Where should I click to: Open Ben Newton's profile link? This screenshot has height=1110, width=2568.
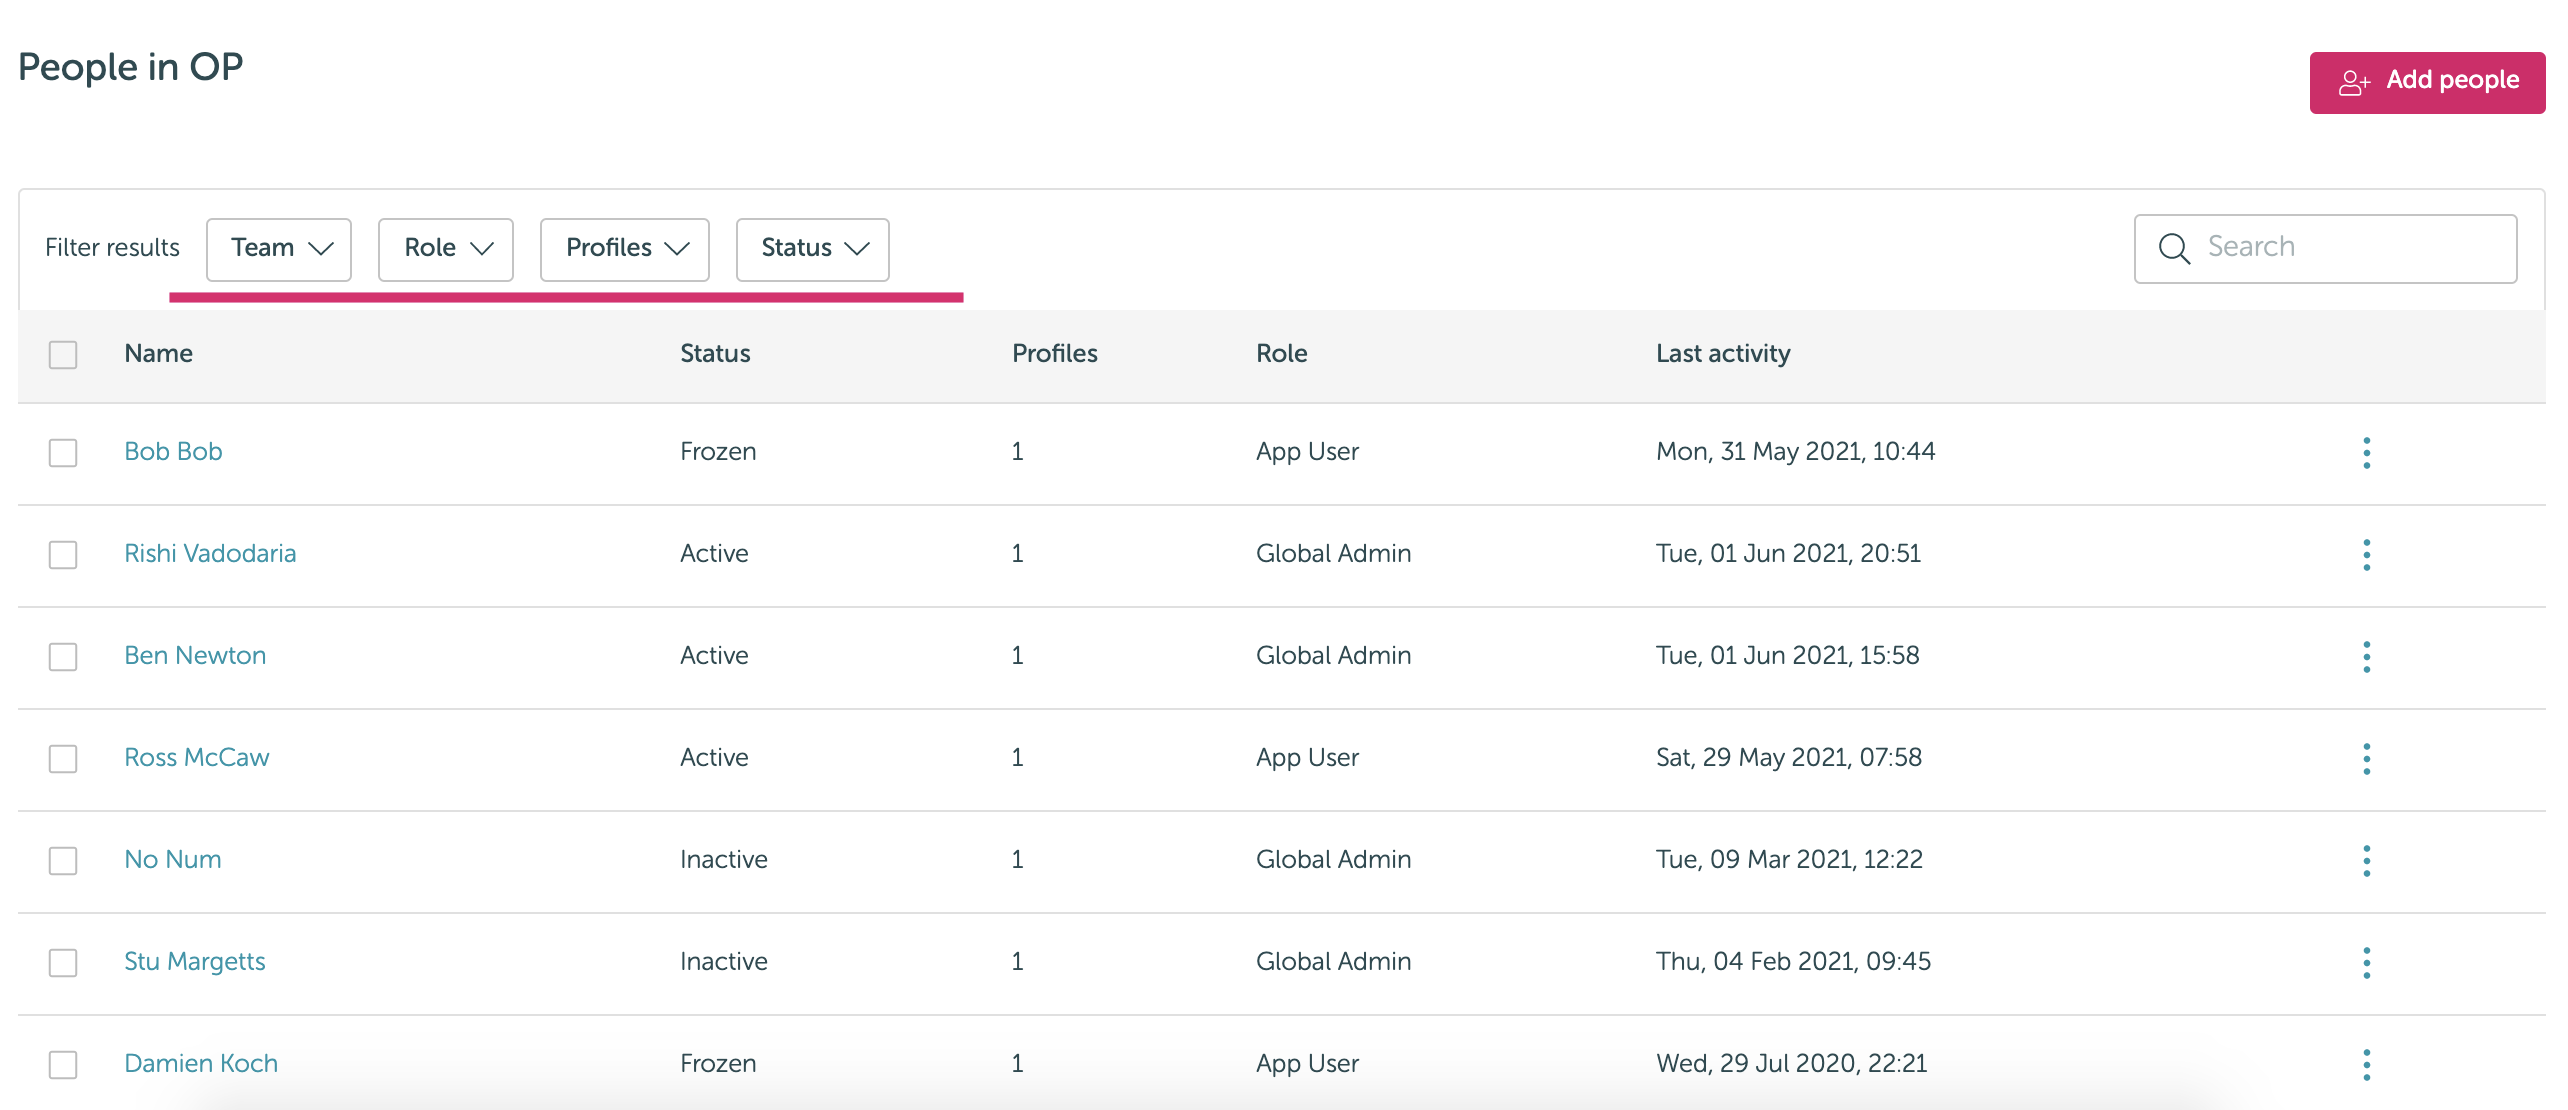click(x=195, y=656)
